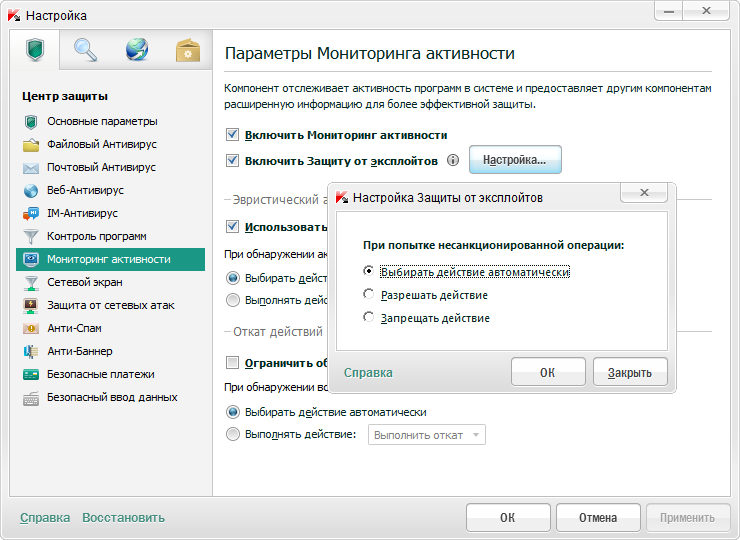Screen dimensions: 740x540
Task: Minimize the Настройка window
Action: (668, 11)
